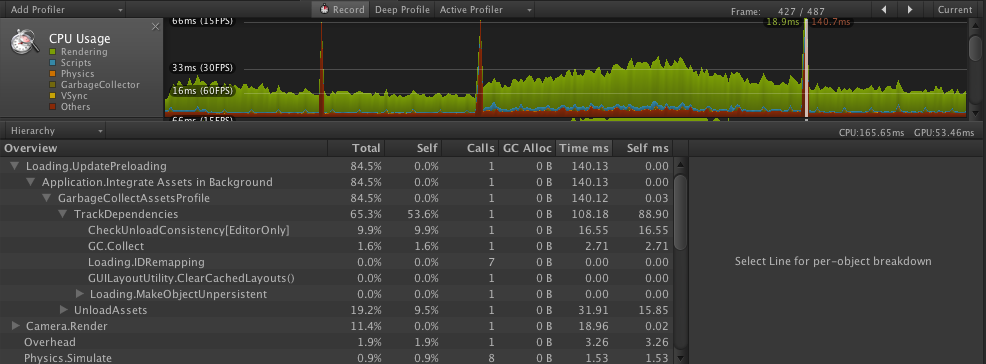Screen dimensions: 986x364
Task: Click the 31.91 time value for UnloadAssets
Action: pyautogui.click(x=594, y=310)
